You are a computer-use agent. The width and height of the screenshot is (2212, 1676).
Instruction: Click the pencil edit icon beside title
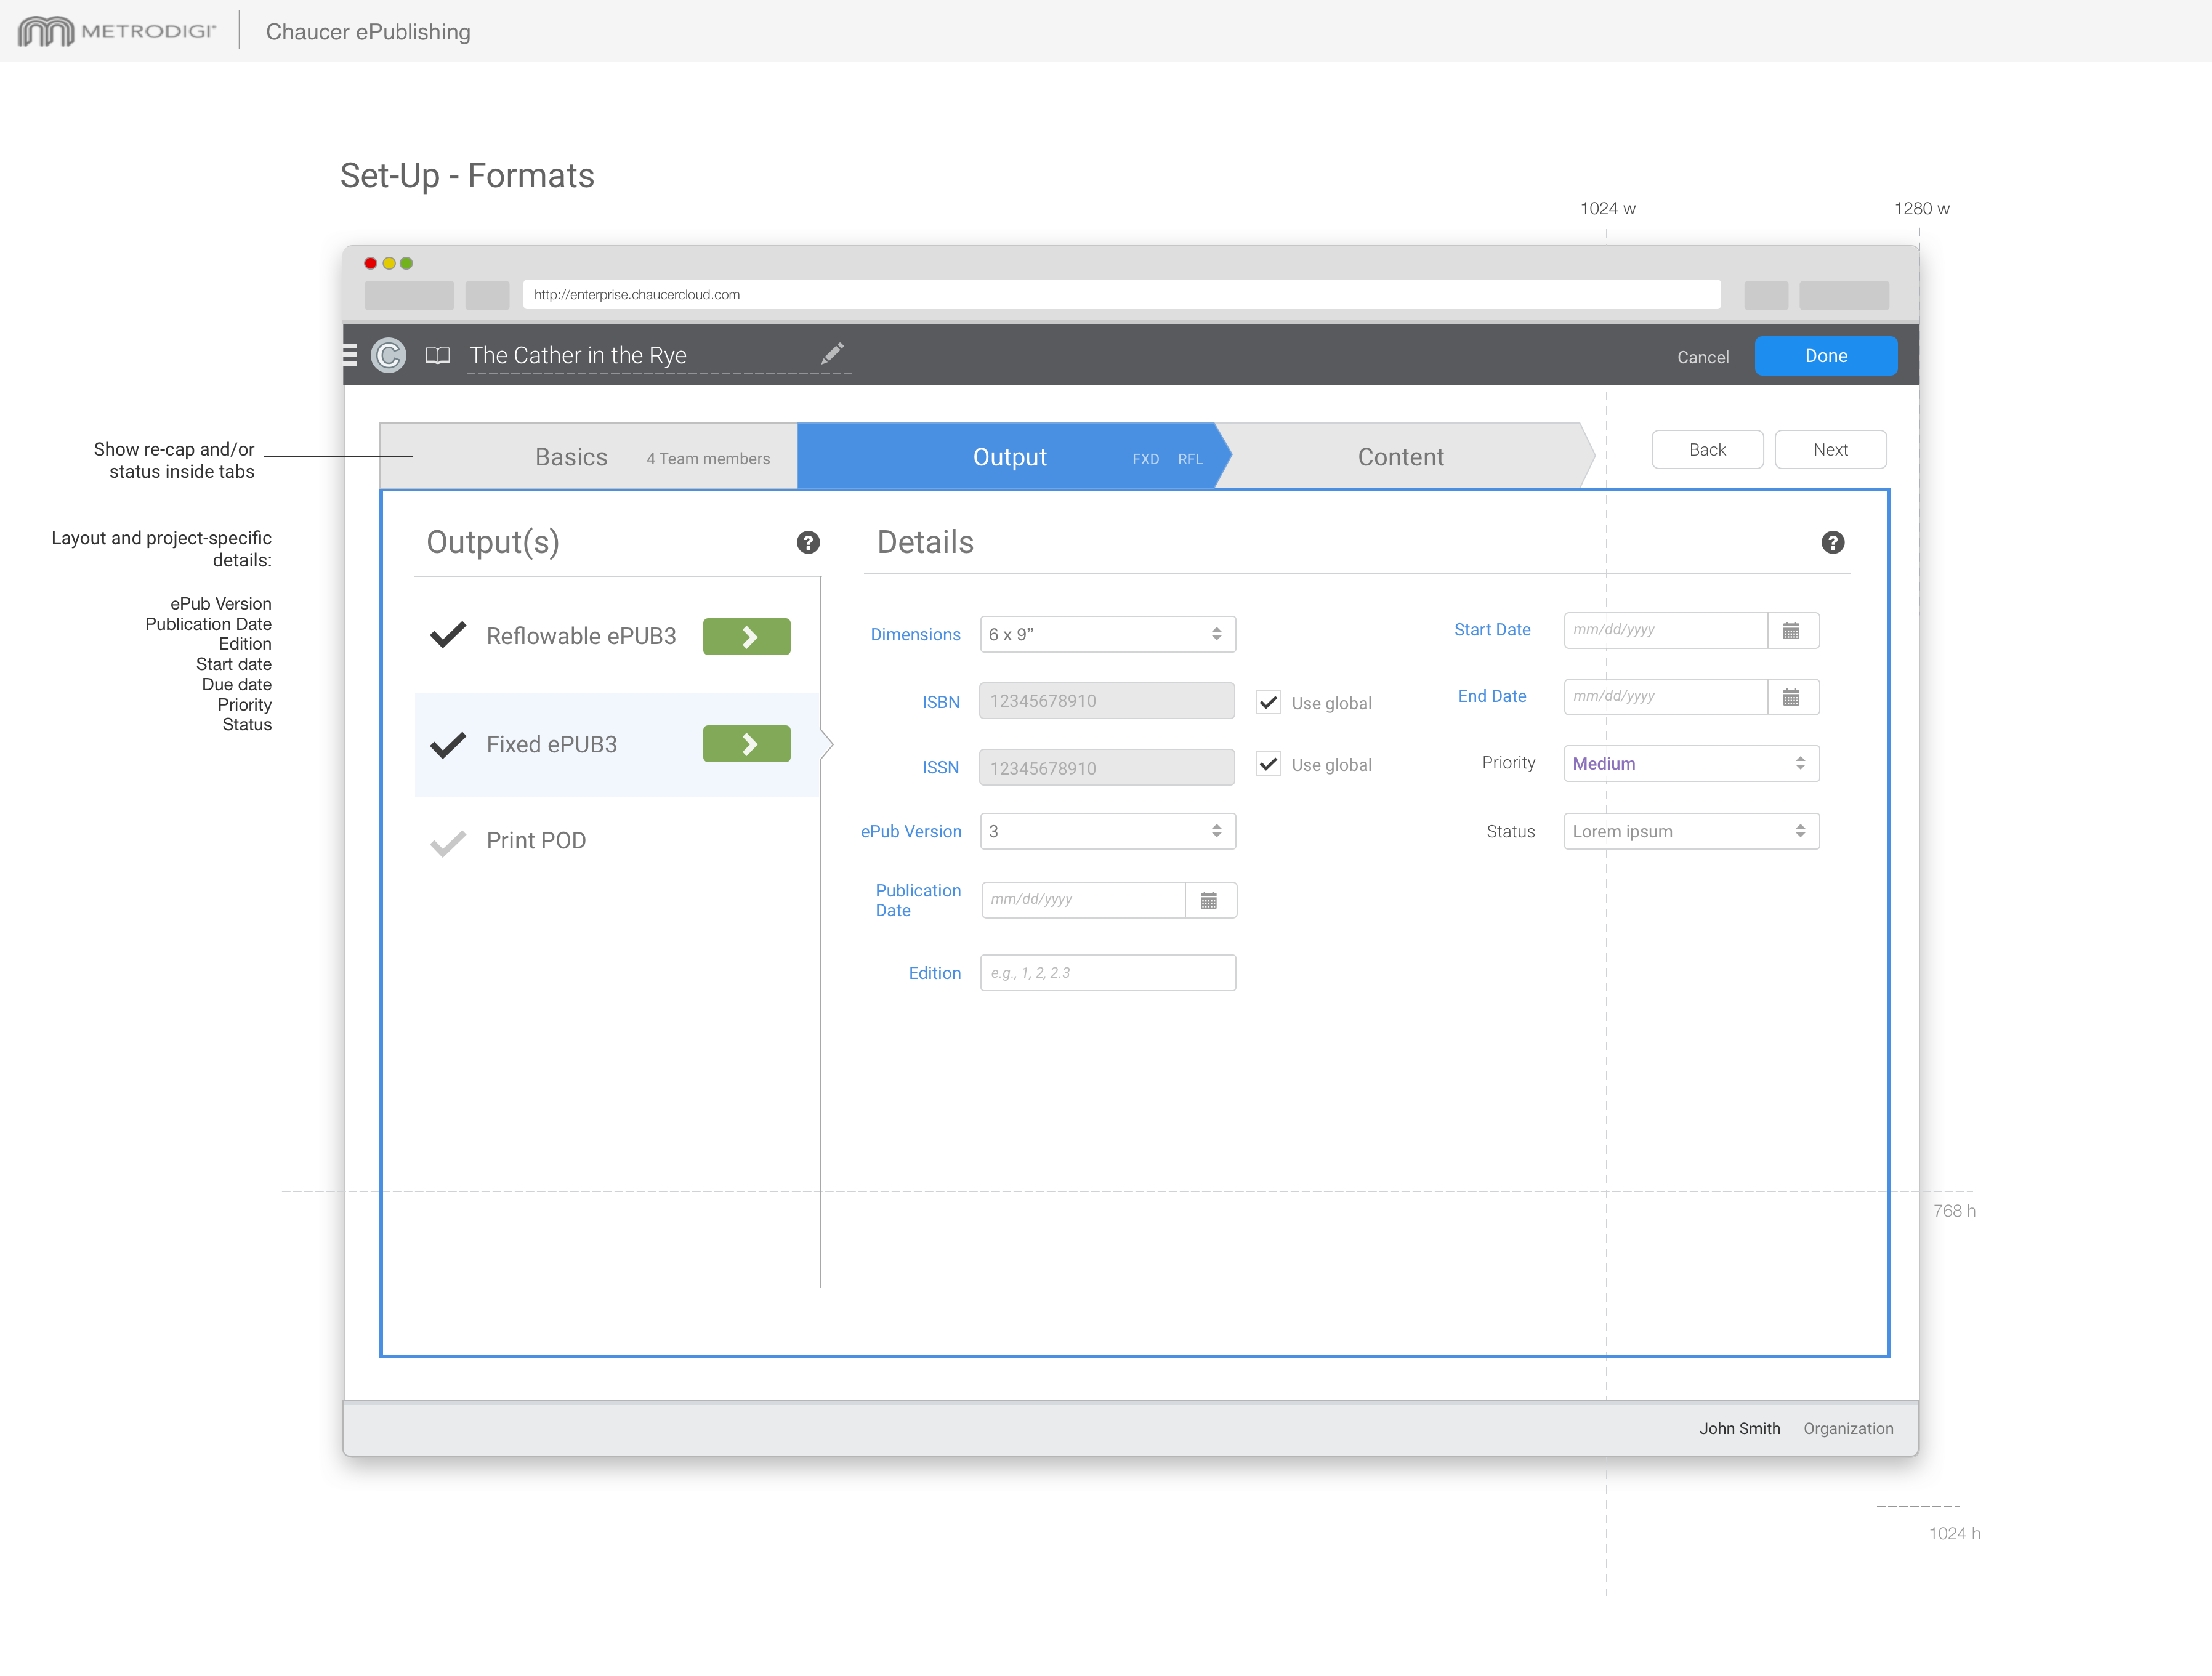click(x=832, y=354)
